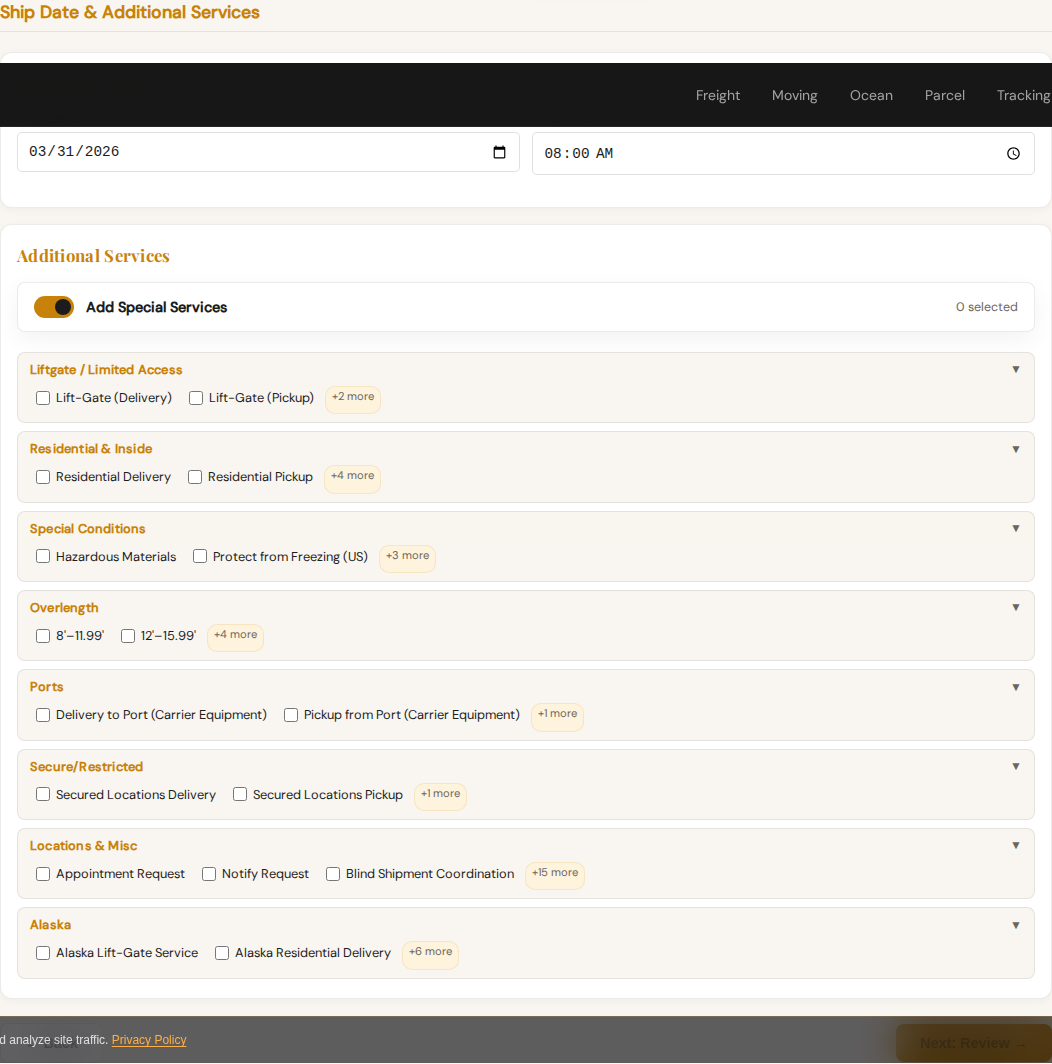Open the Freight menu item
The width and height of the screenshot is (1052, 1064).
[x=717, y=95]
